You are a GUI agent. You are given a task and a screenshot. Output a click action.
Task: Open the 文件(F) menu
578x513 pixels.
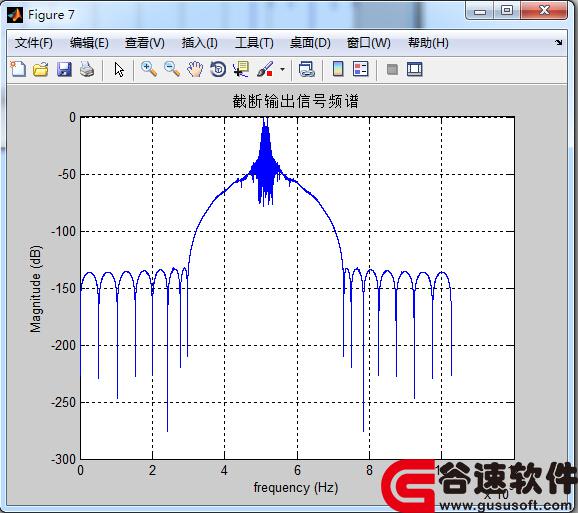tap(34, 43)
